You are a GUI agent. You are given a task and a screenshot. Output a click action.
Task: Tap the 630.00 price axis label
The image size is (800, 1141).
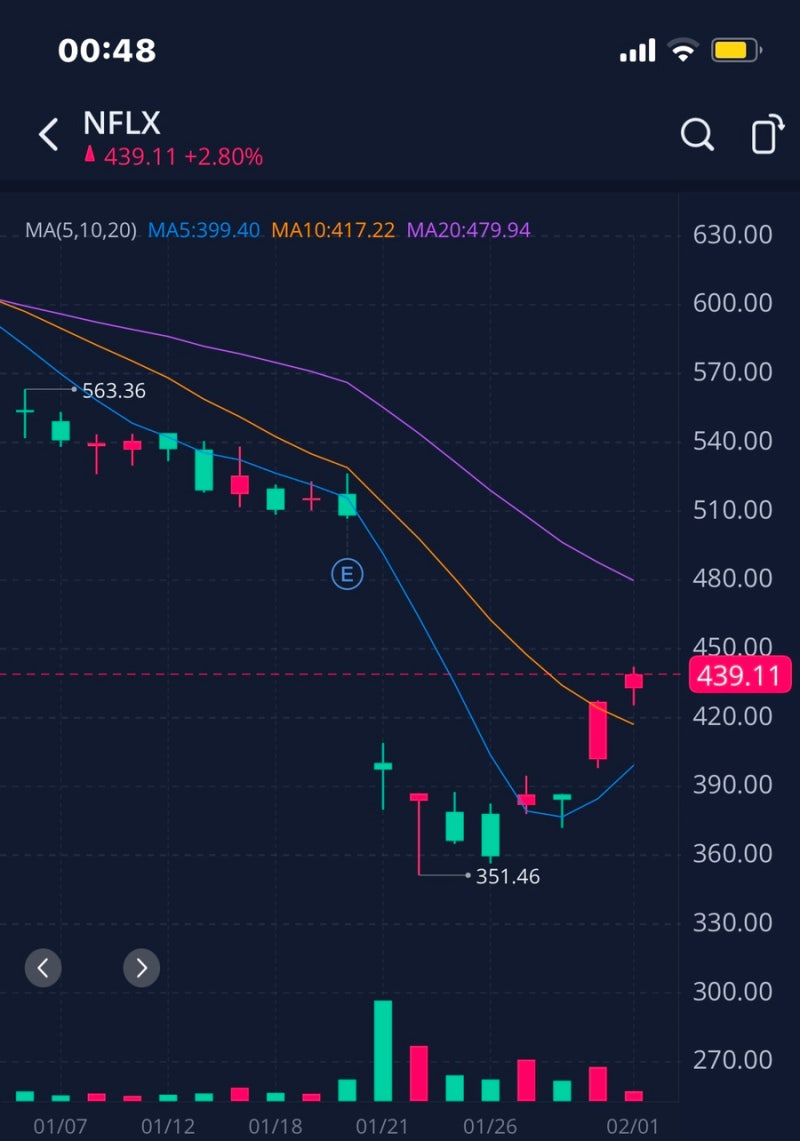tap(732, 234)
